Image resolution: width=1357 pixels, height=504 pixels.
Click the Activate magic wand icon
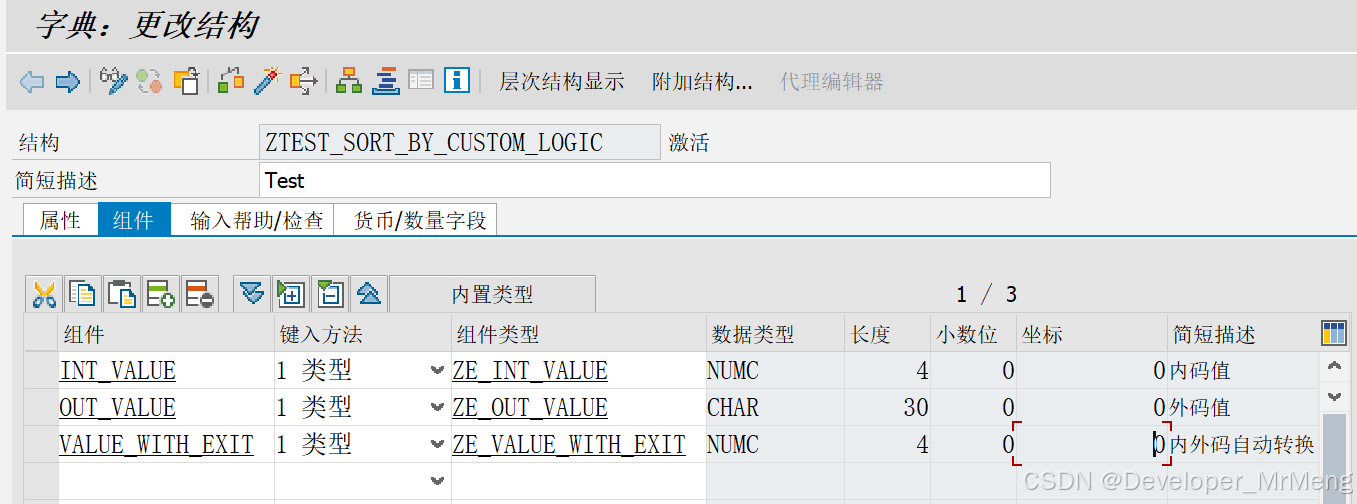(266, 81)
